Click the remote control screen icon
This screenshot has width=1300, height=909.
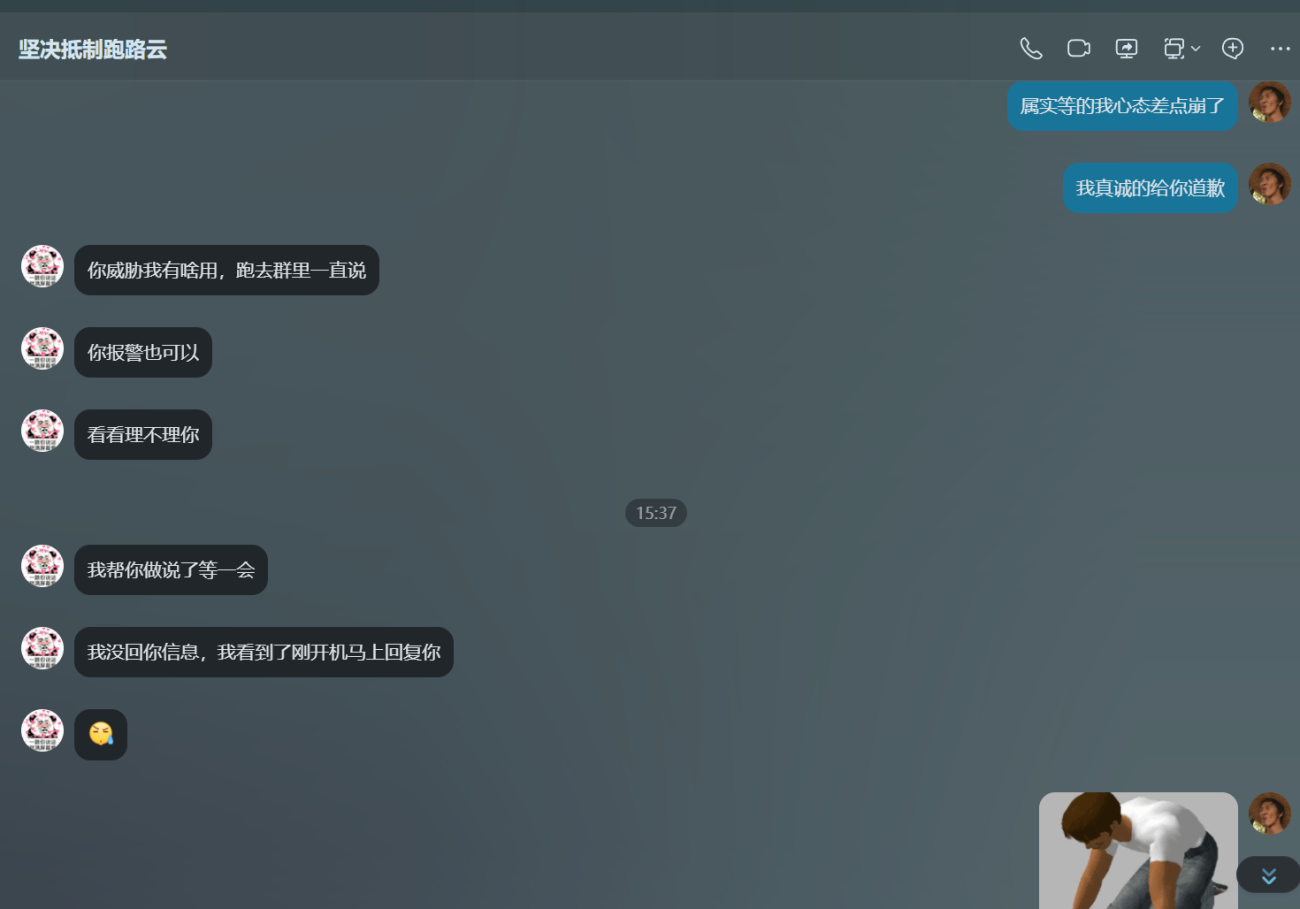tap(1174, 48)
